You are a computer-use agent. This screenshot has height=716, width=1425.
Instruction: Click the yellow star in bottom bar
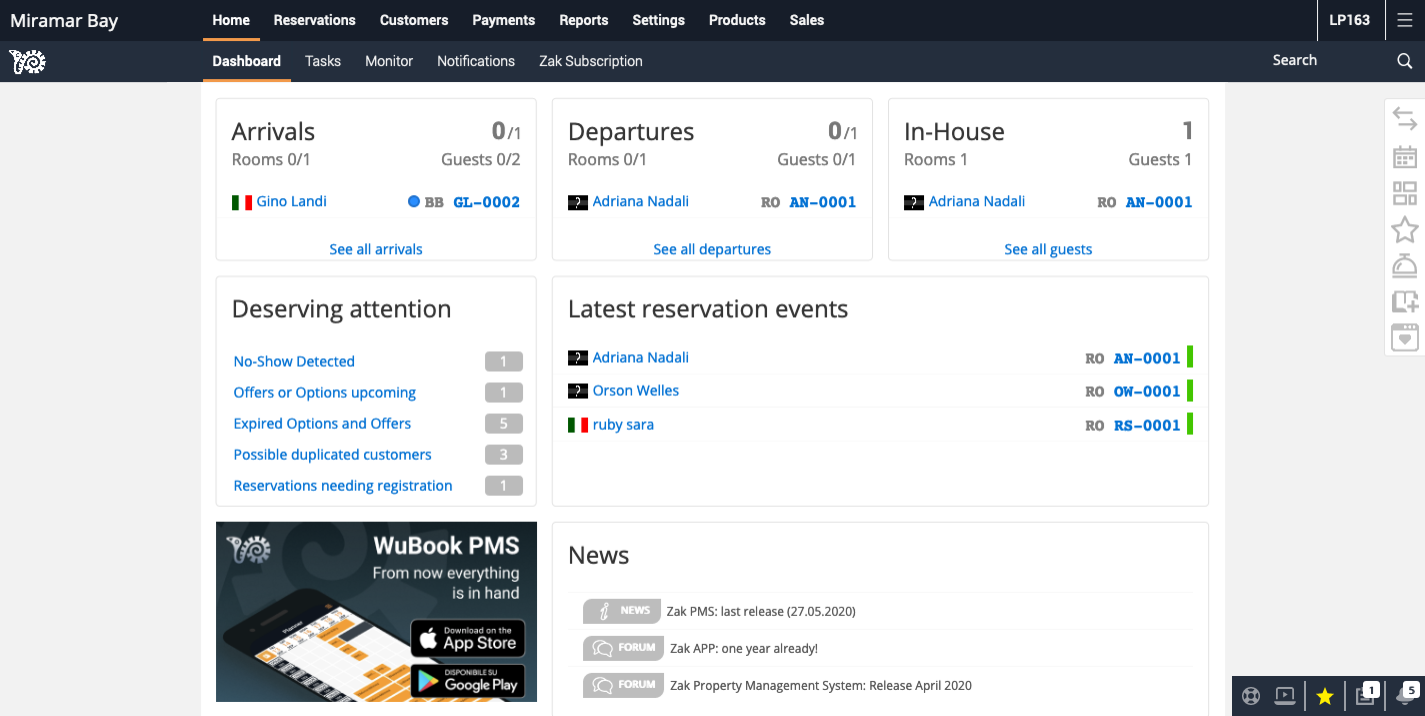click(x=1325, y=696)
